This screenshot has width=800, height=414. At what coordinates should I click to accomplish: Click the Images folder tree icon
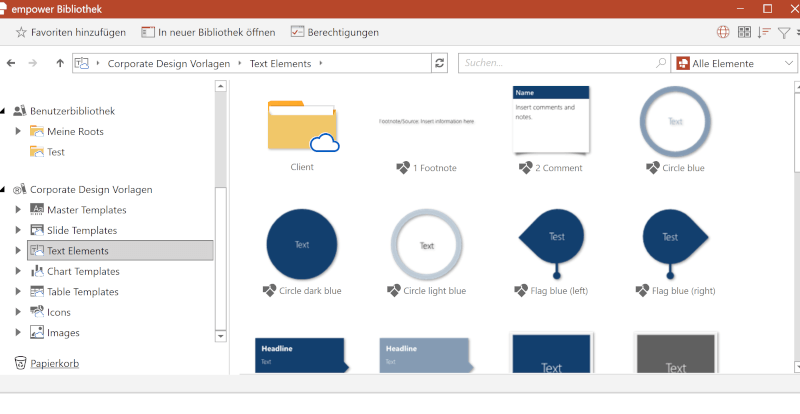point(37,332)
